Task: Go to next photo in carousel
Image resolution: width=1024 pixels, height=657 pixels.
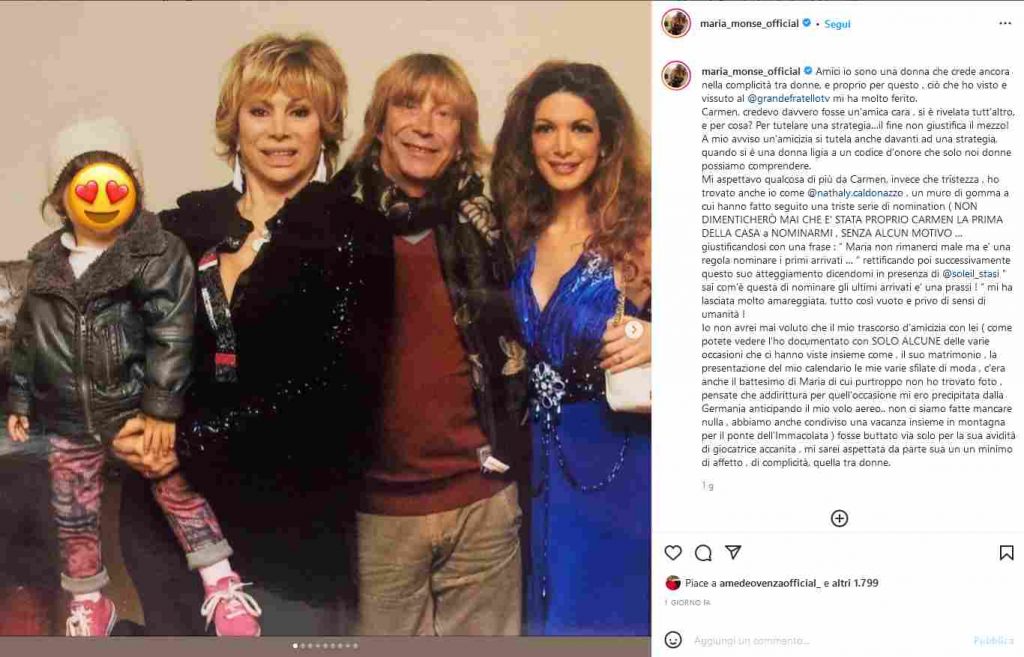Action: 633,330
